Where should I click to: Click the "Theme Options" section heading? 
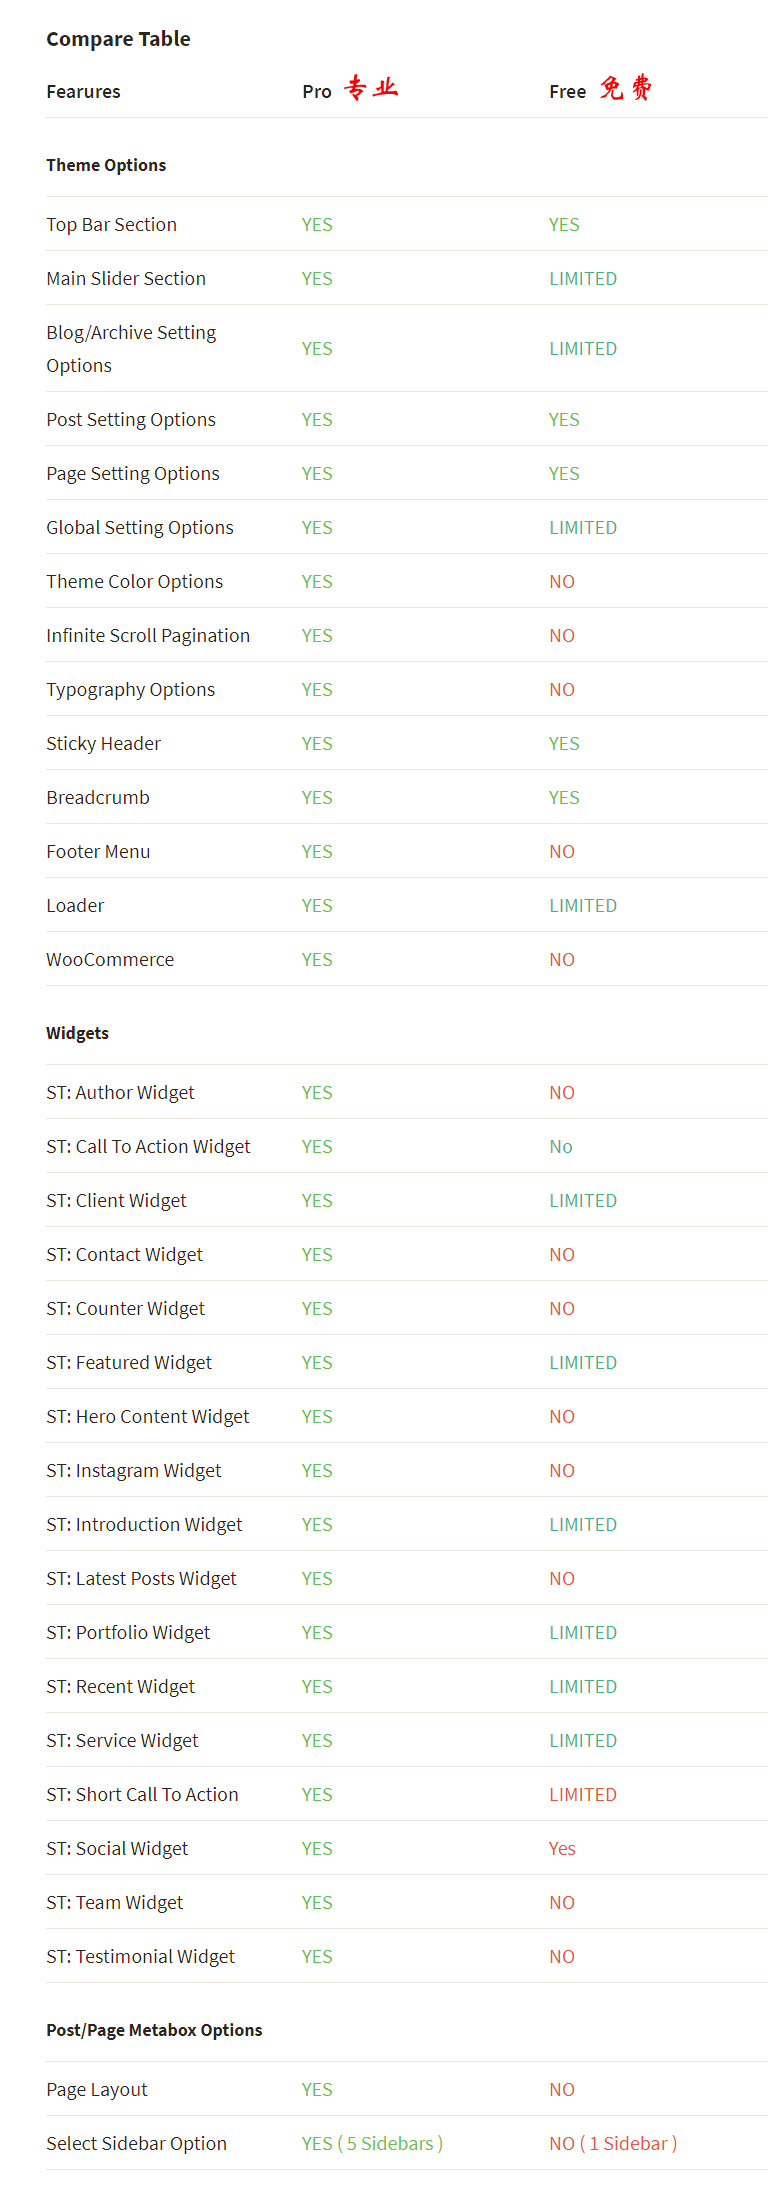(x=106, y=165)
